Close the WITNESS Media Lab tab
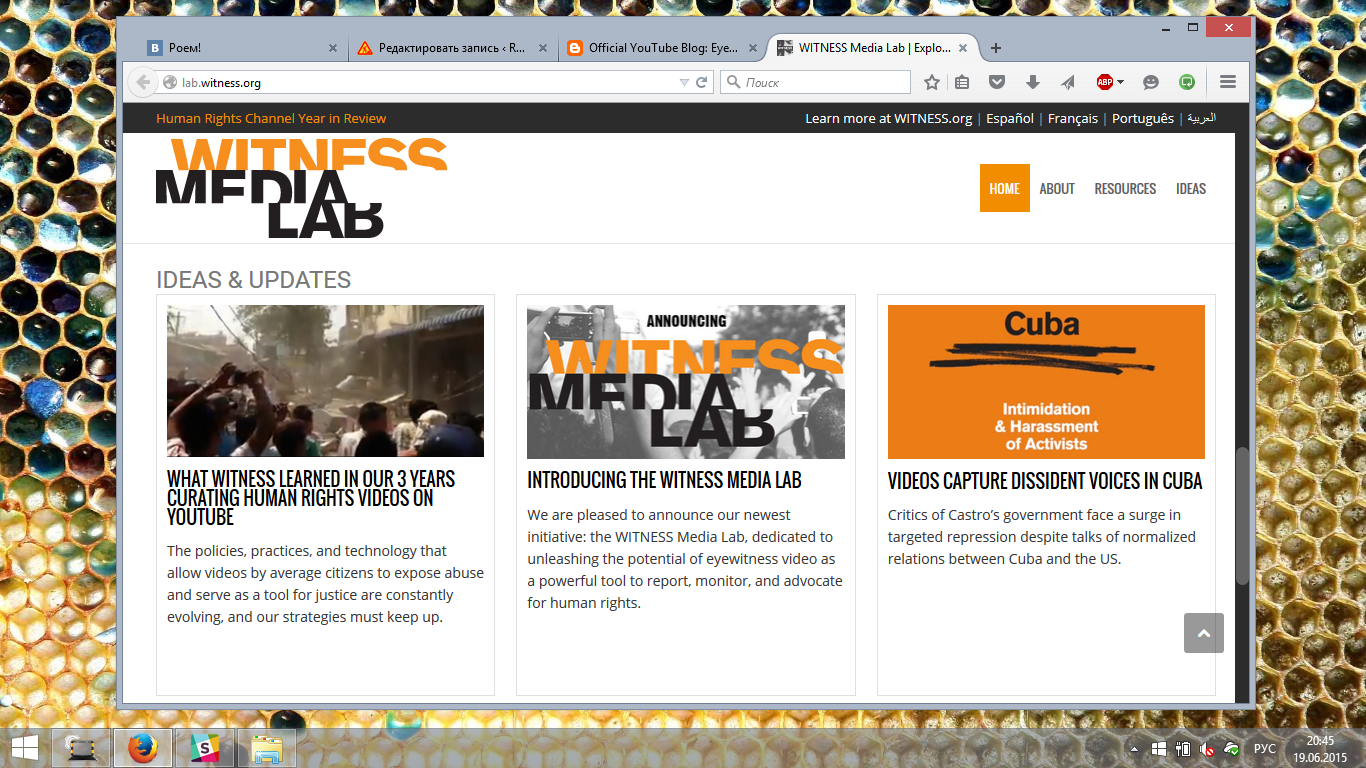1366x768 pixels. pos(963,48)
